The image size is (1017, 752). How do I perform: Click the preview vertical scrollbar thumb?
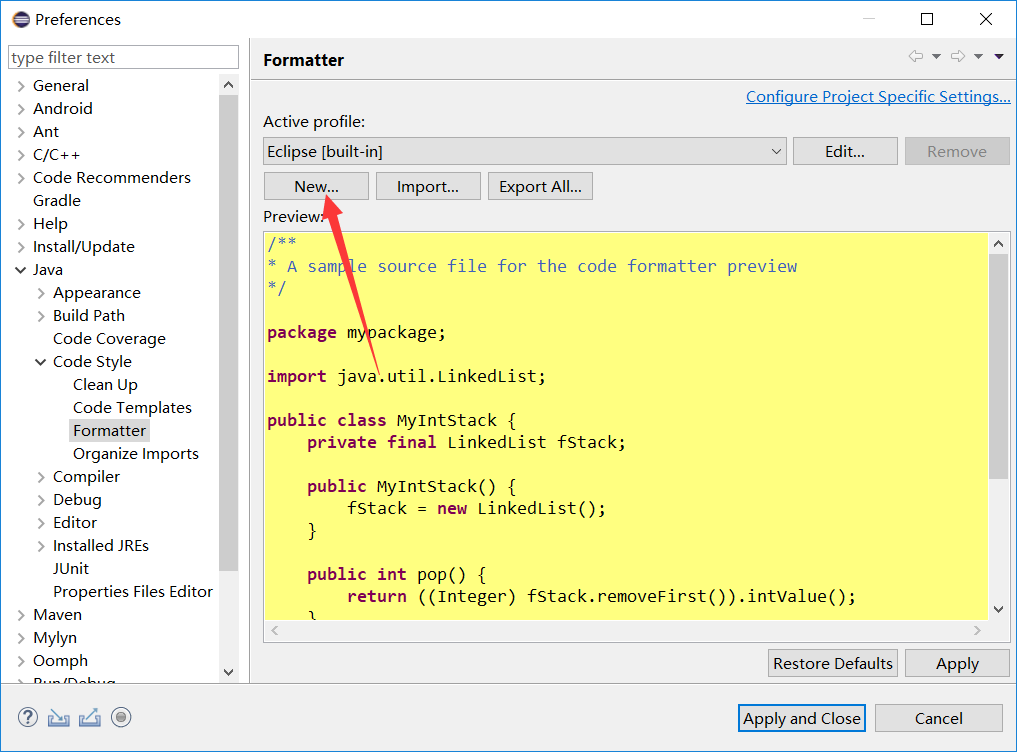point(999,367)
